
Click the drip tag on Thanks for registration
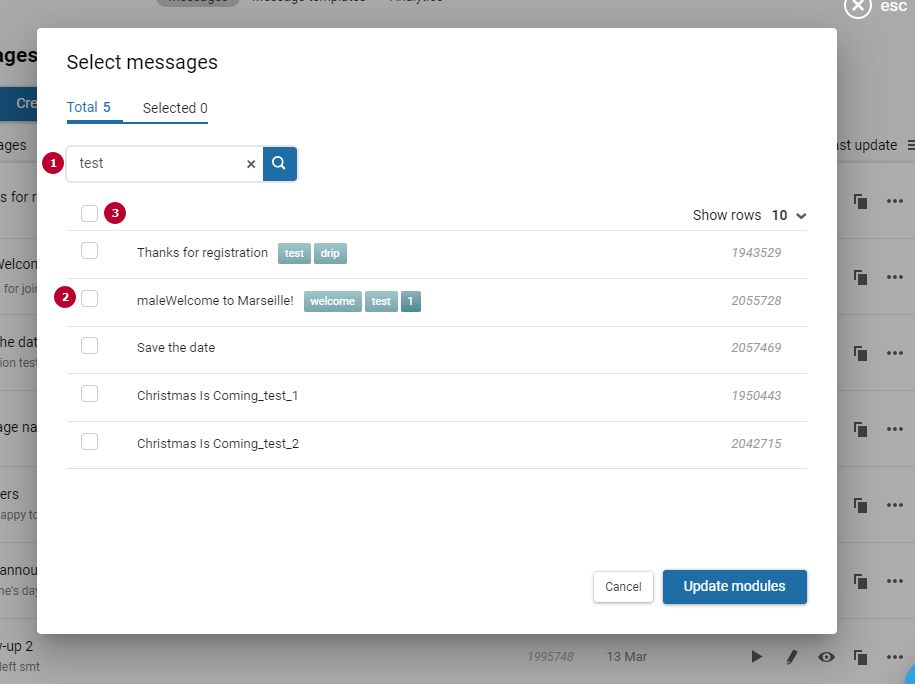[330, 253]
